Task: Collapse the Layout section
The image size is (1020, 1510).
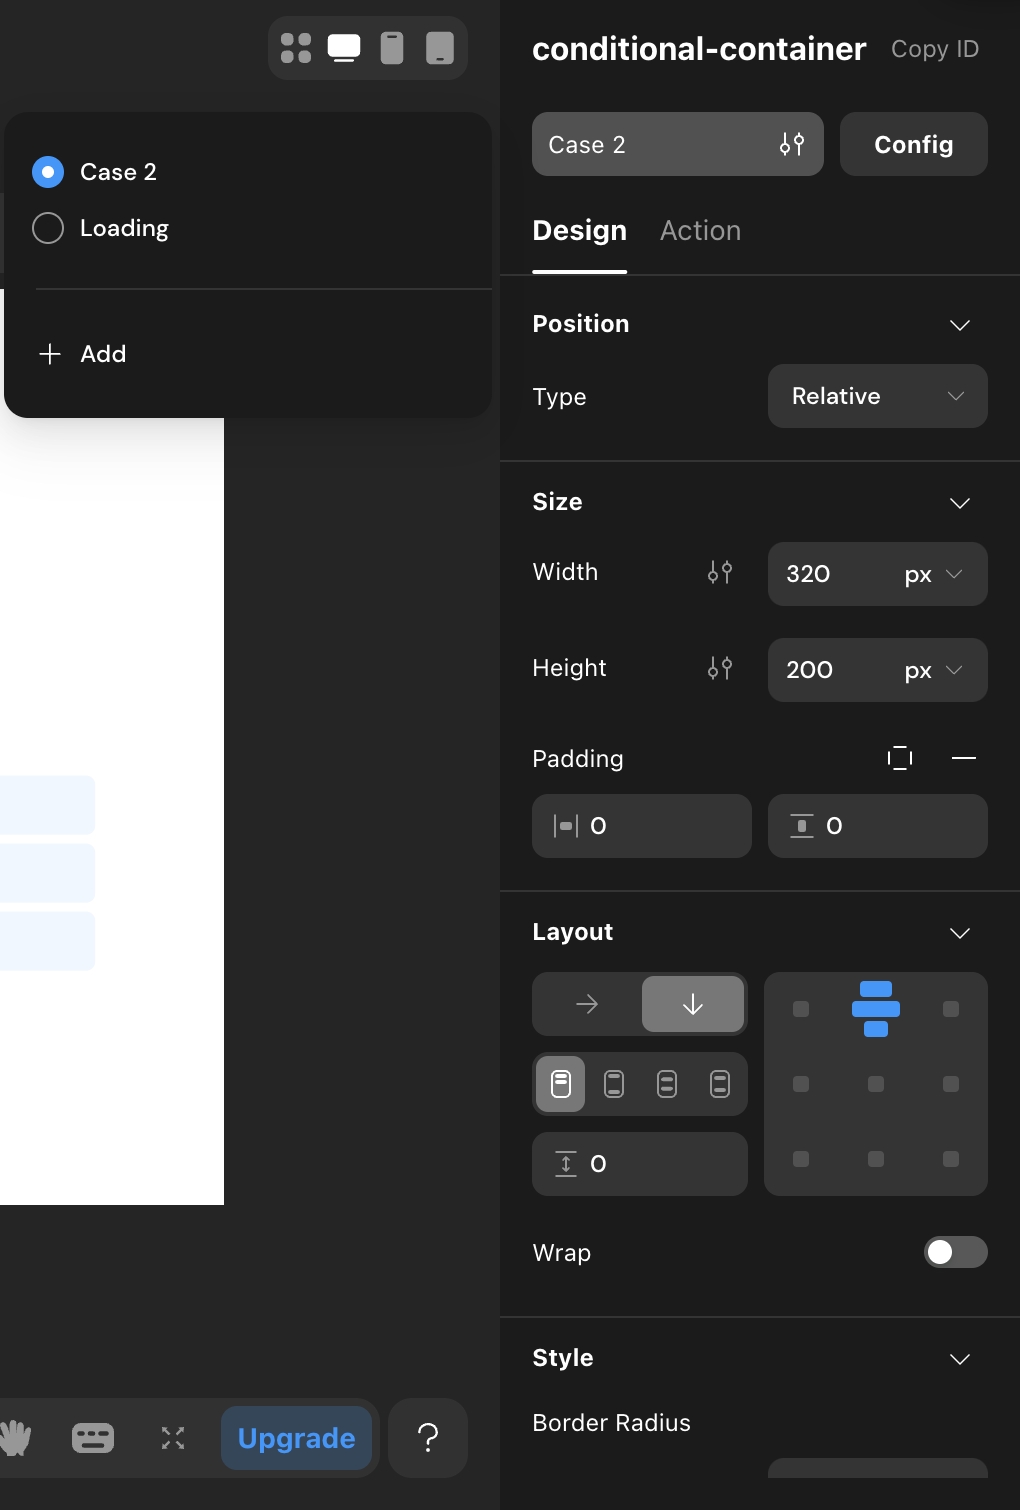Action: [960, 932]
